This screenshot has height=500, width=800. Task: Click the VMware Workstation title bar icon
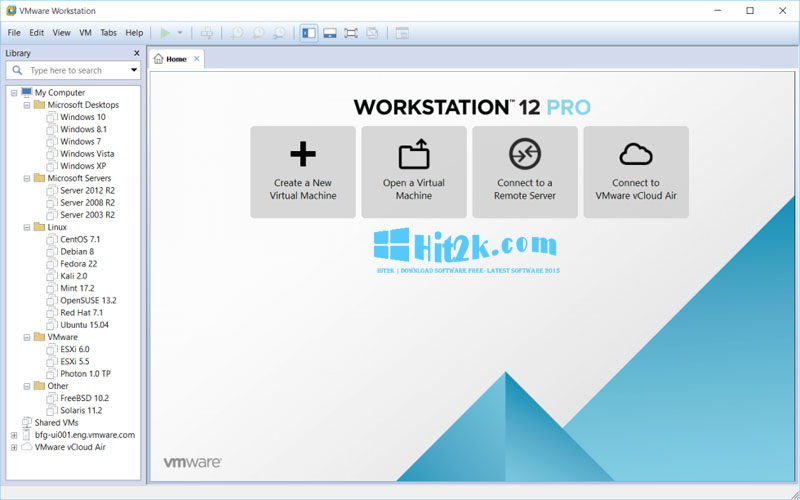(11, 10)
